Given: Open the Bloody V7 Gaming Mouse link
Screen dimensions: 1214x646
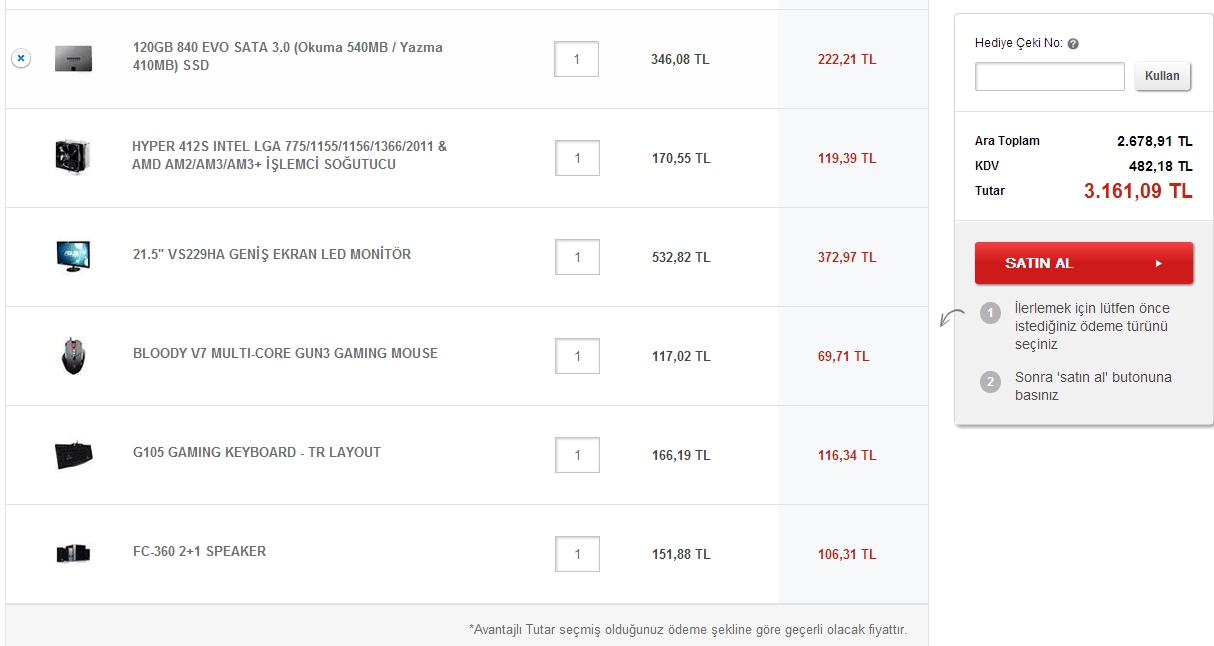Looking at the screenshot, I should pos(285,353).
